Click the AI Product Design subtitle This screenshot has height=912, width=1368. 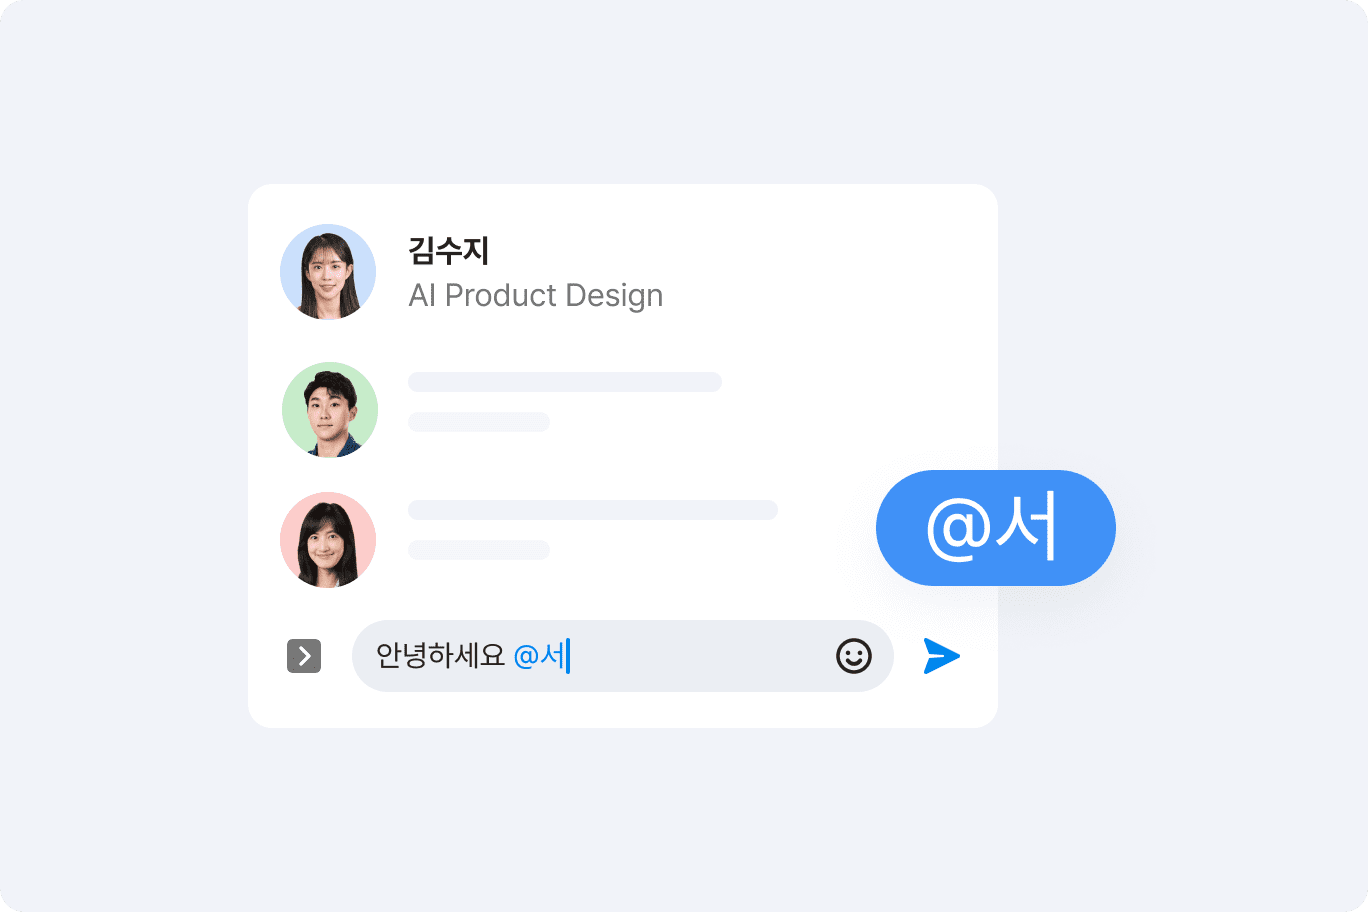tap(536, 296)
